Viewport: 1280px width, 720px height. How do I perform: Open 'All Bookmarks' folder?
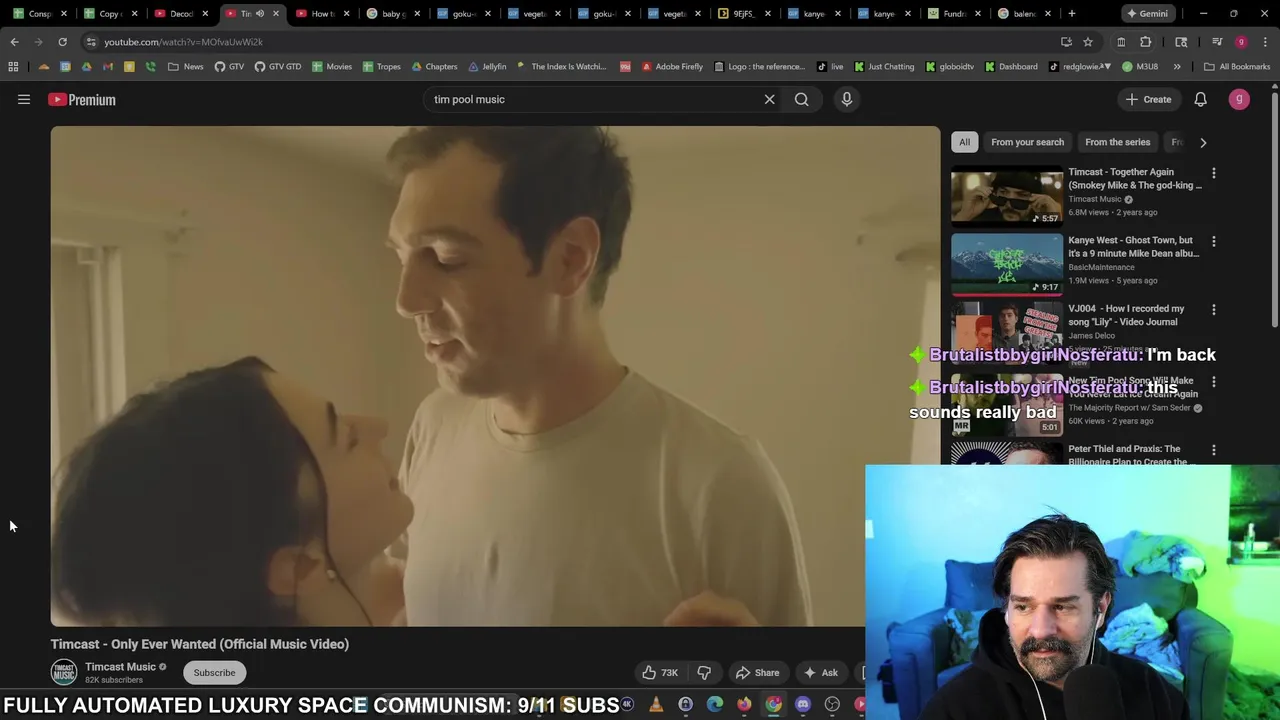pos(1237,67)
